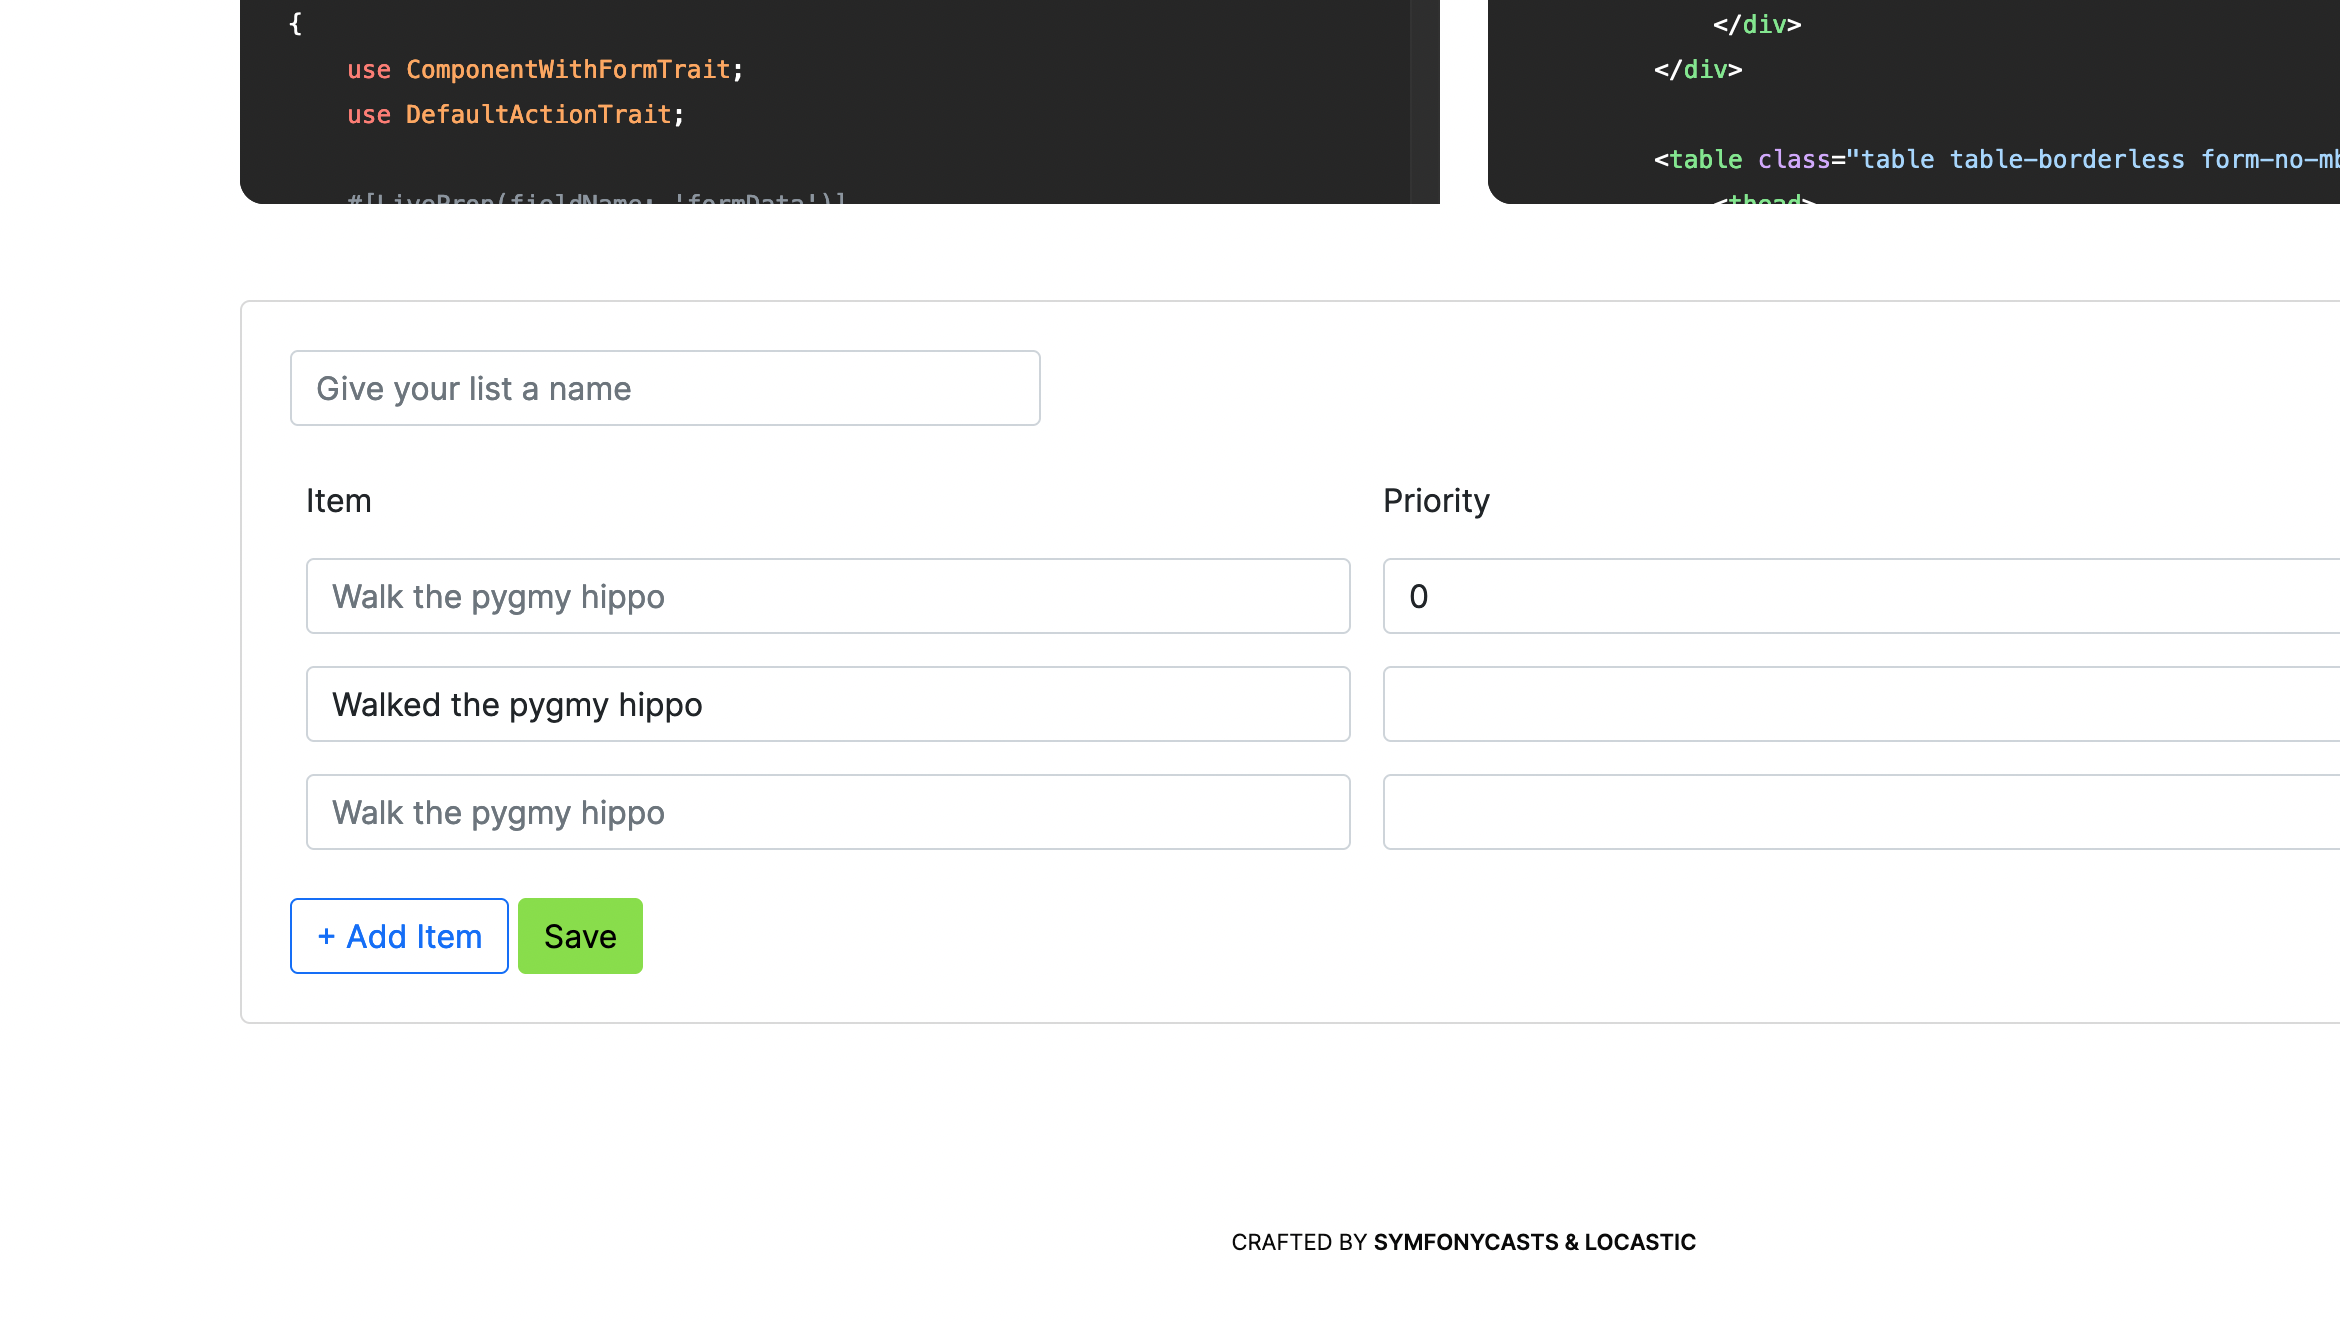Focus the third row priority field
The width and height of the screenshot is (2340, 1322).
pyautogui.click(x=1860, y=812)
